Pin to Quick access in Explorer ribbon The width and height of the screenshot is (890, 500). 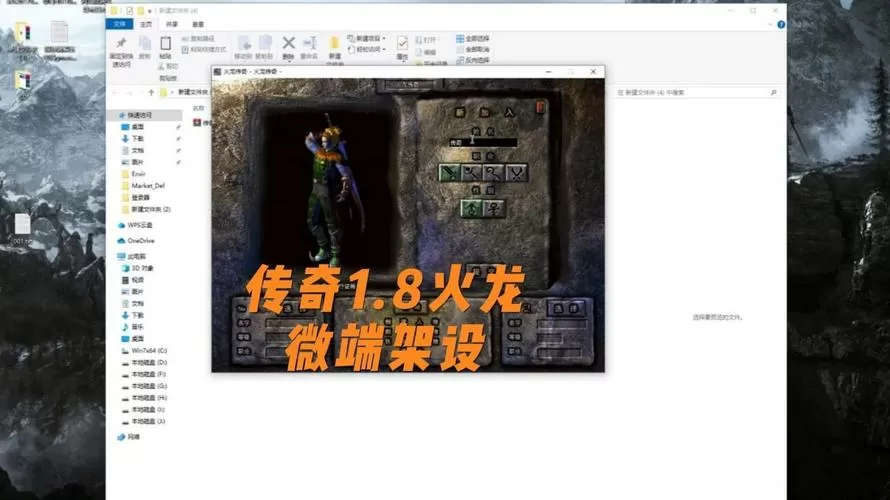[121, 52]
